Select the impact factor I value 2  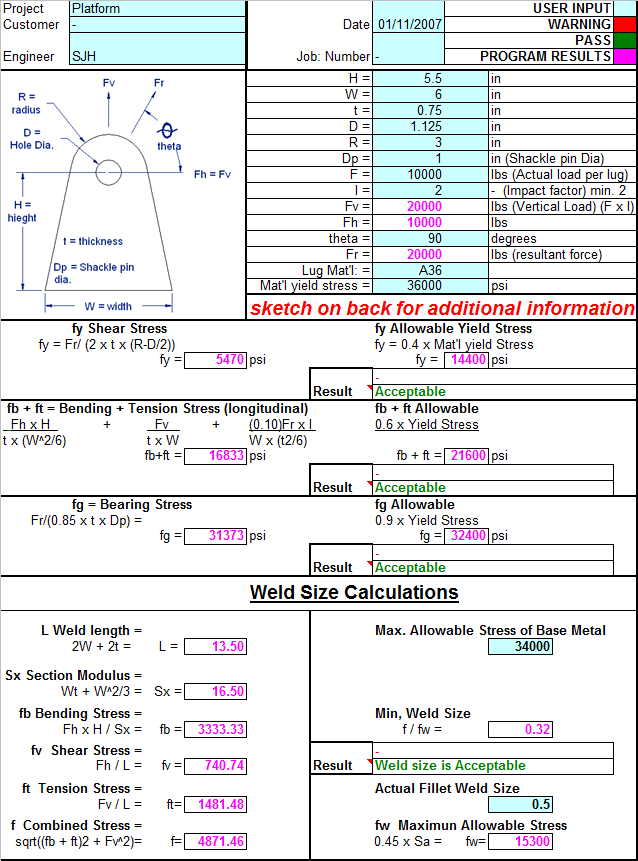click(430, 190)
